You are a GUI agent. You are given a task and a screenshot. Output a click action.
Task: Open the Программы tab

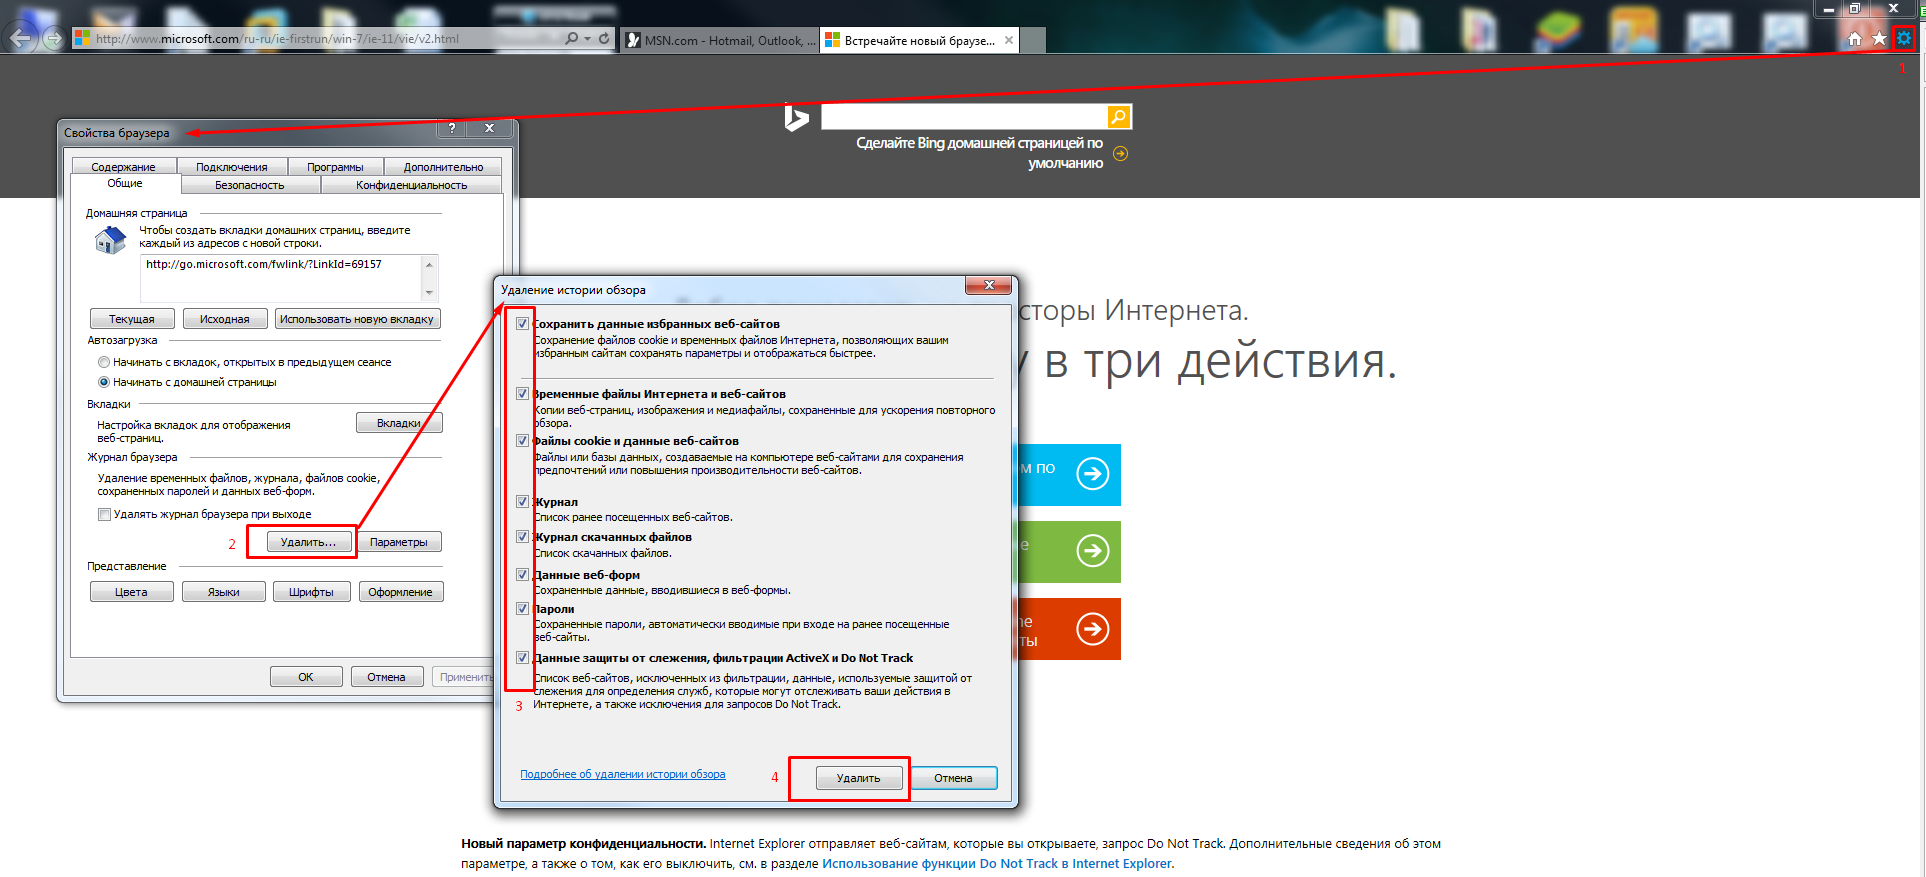[335, 167]
